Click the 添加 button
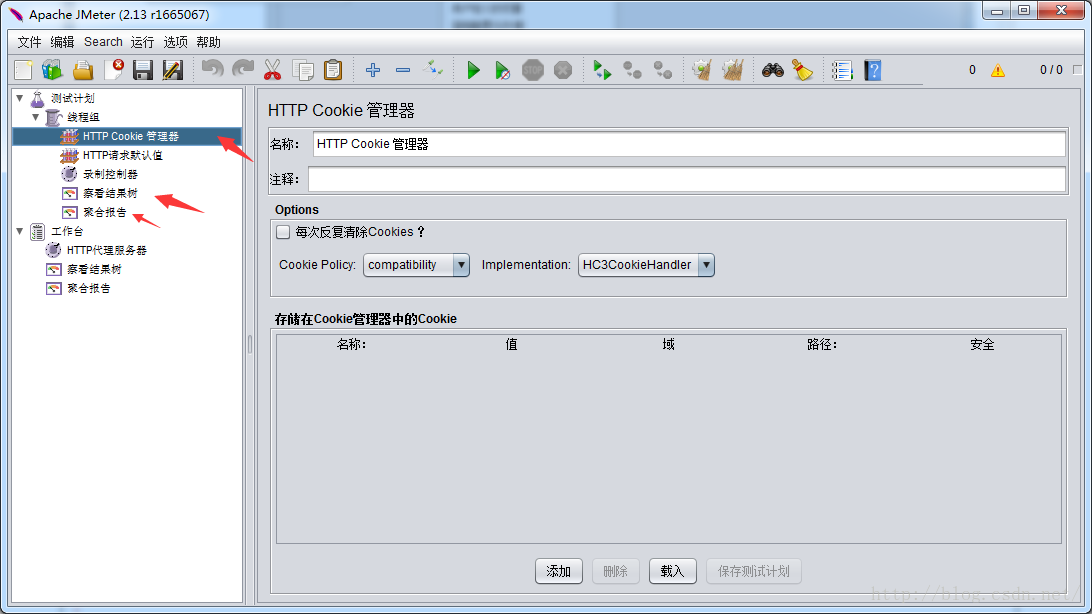 tap(559, 571)
